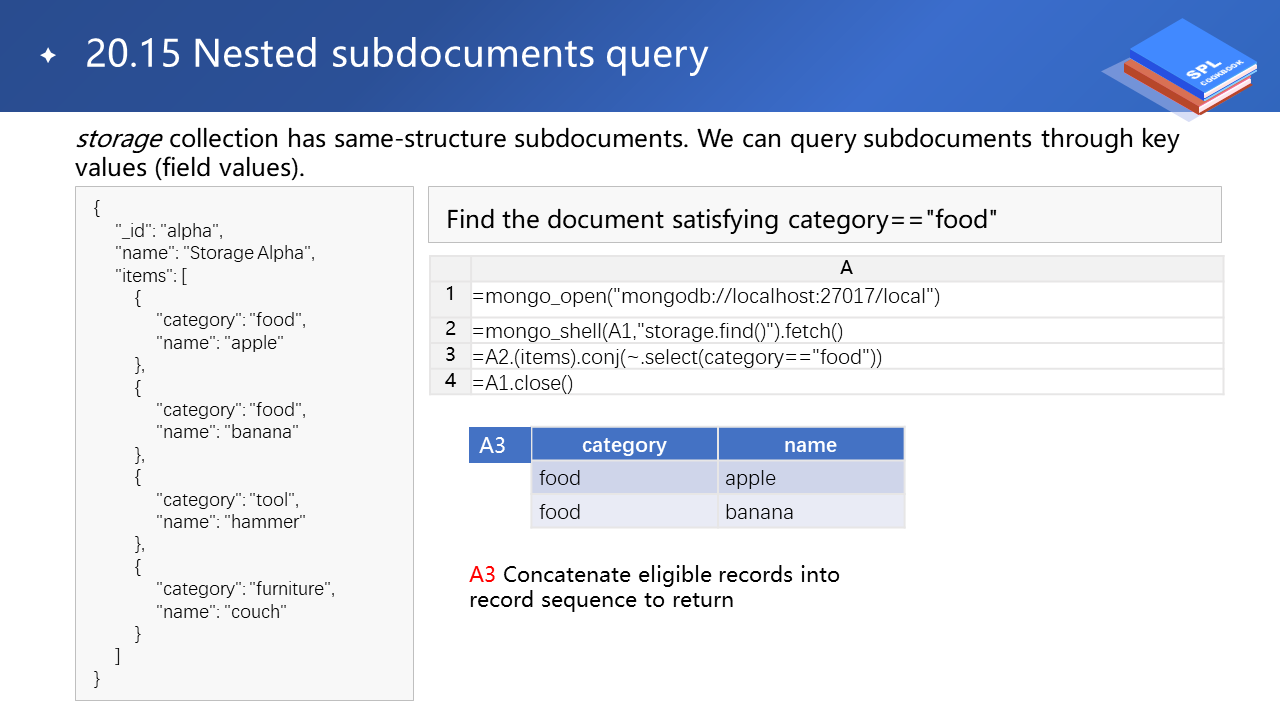This screenshot has height=720, width=1280.
Task: Click the "category" column header in result table
Action: coord(624,445)
